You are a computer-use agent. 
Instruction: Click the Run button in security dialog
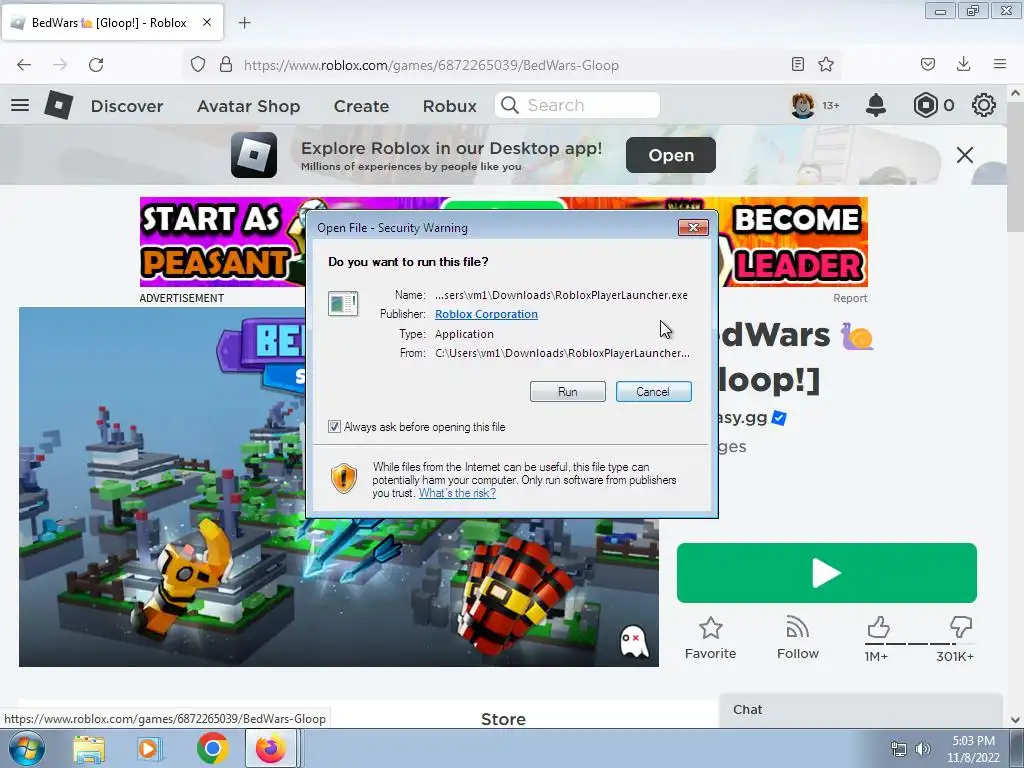click(x=568, y=392)
